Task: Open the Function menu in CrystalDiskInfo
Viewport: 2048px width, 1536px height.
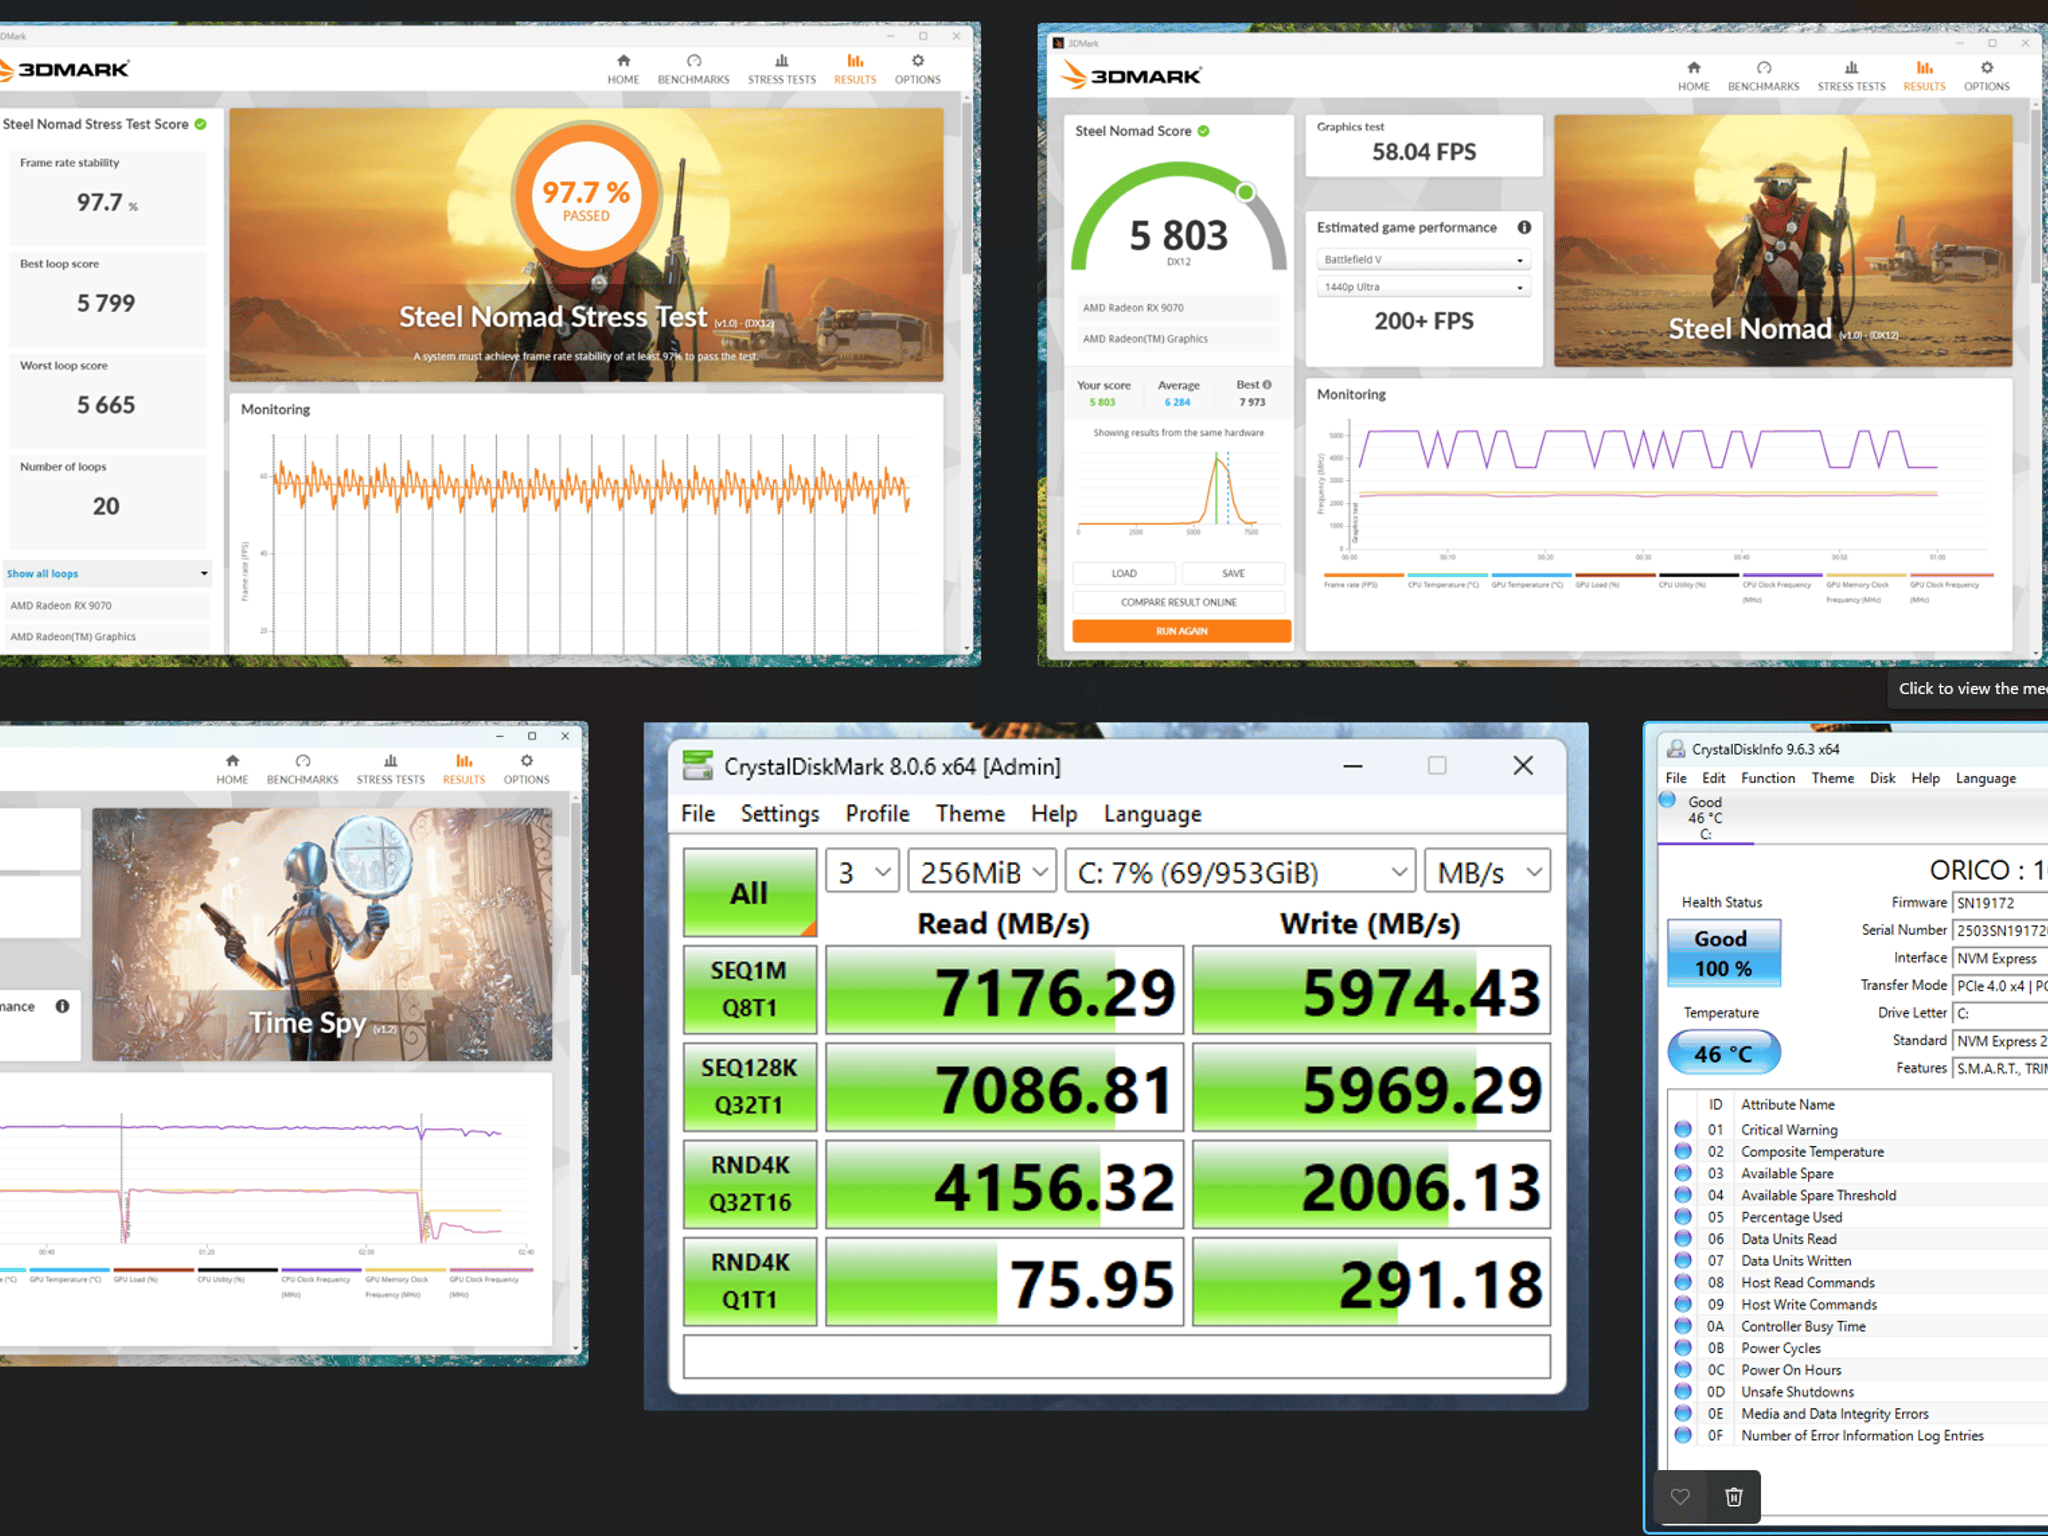Action: pos(1767,778)
